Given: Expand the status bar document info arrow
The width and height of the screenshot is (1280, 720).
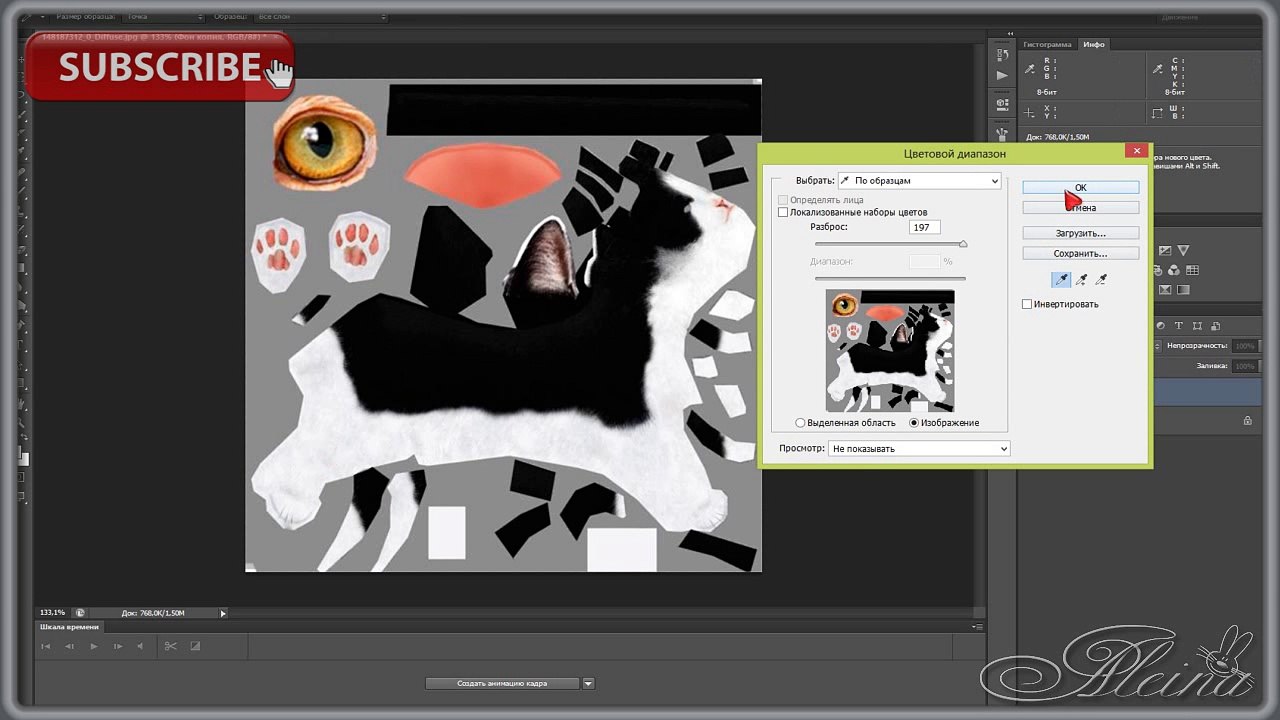Looking at the screenshot, I should tap(223, 613).
